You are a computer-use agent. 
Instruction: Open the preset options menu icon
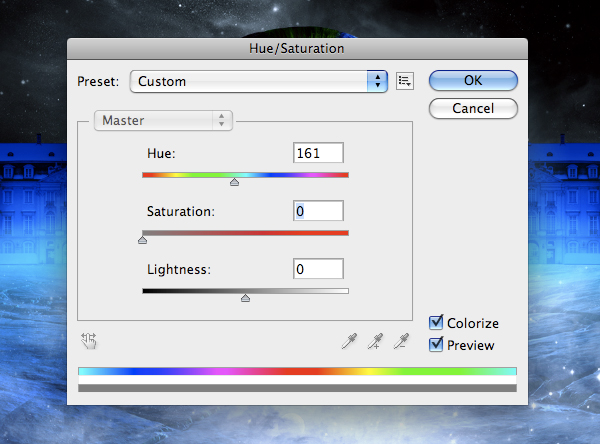click(404, 81)
